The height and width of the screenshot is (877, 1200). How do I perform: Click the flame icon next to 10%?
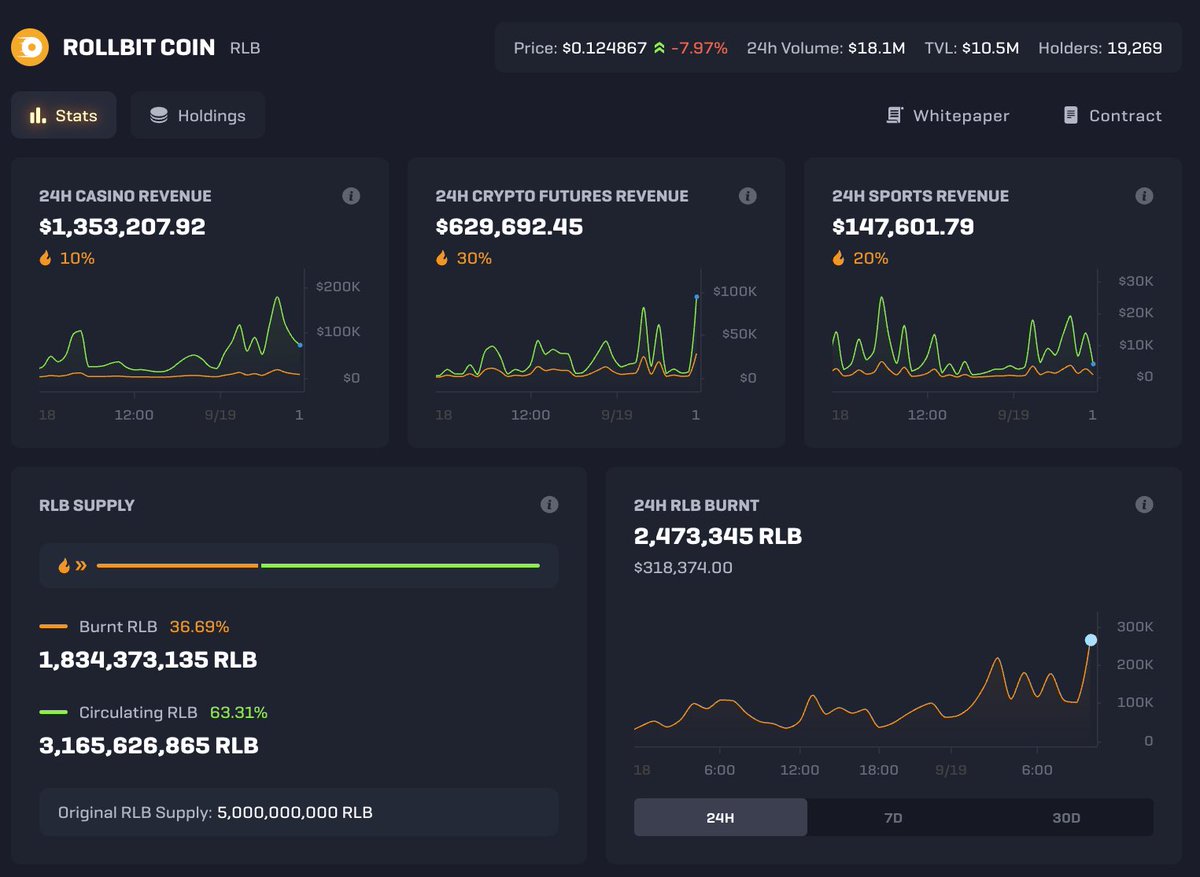pos(44,258)
